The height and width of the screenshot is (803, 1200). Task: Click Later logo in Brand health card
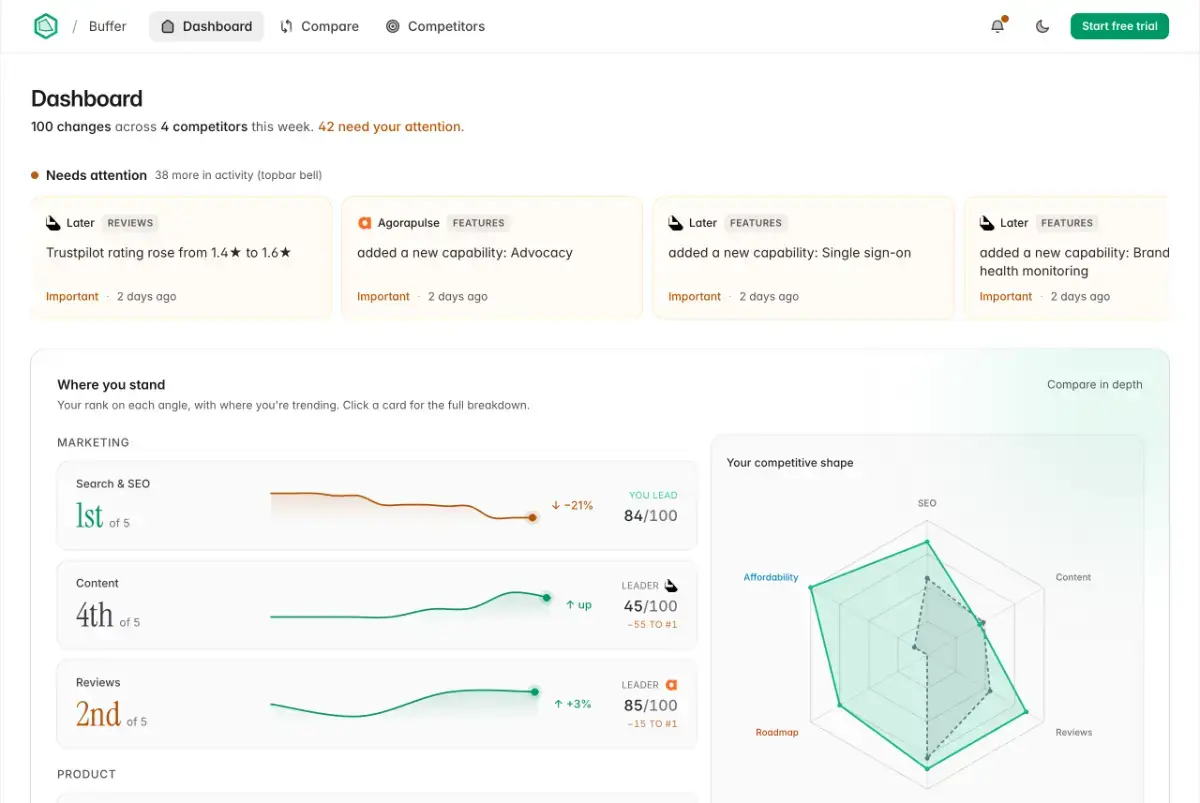tap(987, 223)
